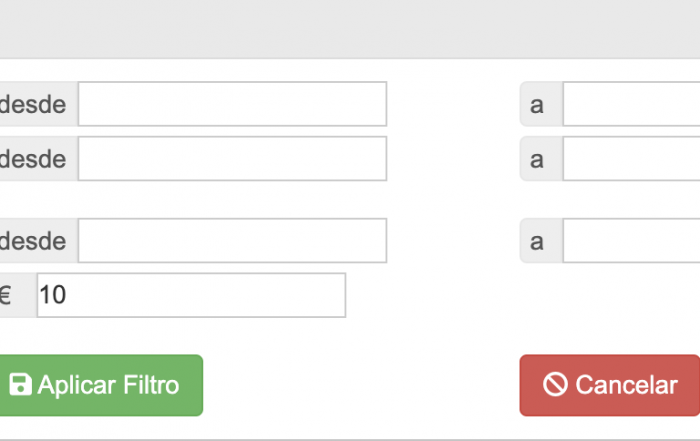The image size is (700, 441).
Task: Click the € symbol addon label
Action: 8,296
